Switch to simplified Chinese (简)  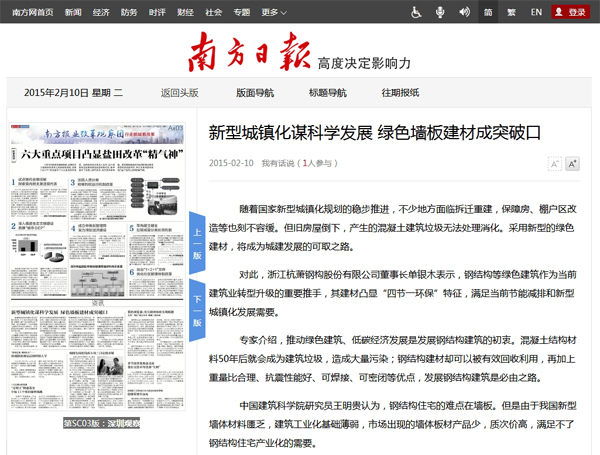pyautogui.click(x=487, y=12)
